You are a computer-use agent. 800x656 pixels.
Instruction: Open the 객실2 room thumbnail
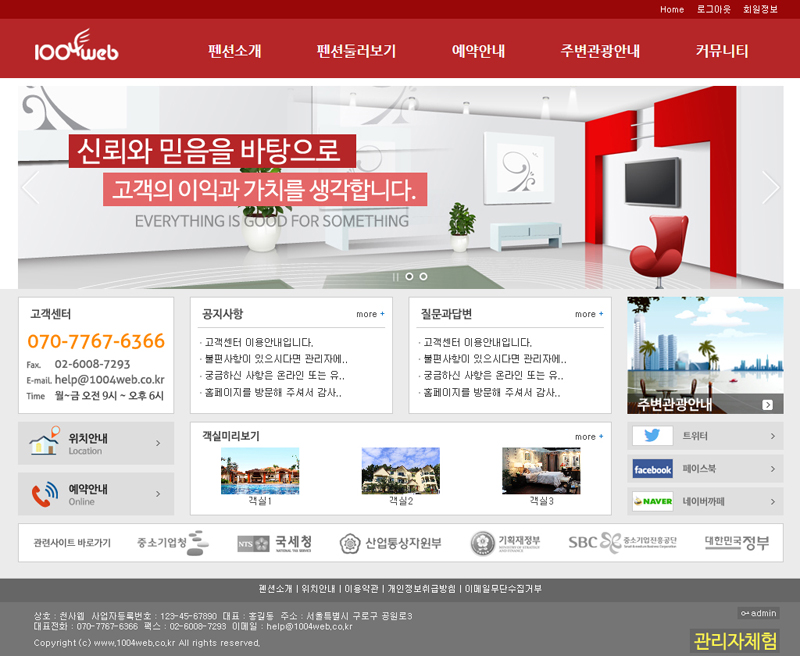click(x=400, y=471)
